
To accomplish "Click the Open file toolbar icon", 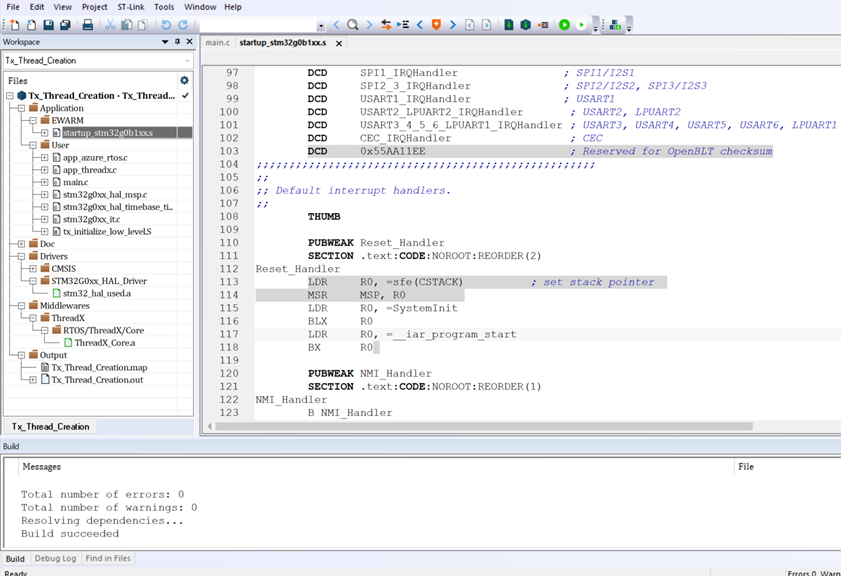I will 32,25.
